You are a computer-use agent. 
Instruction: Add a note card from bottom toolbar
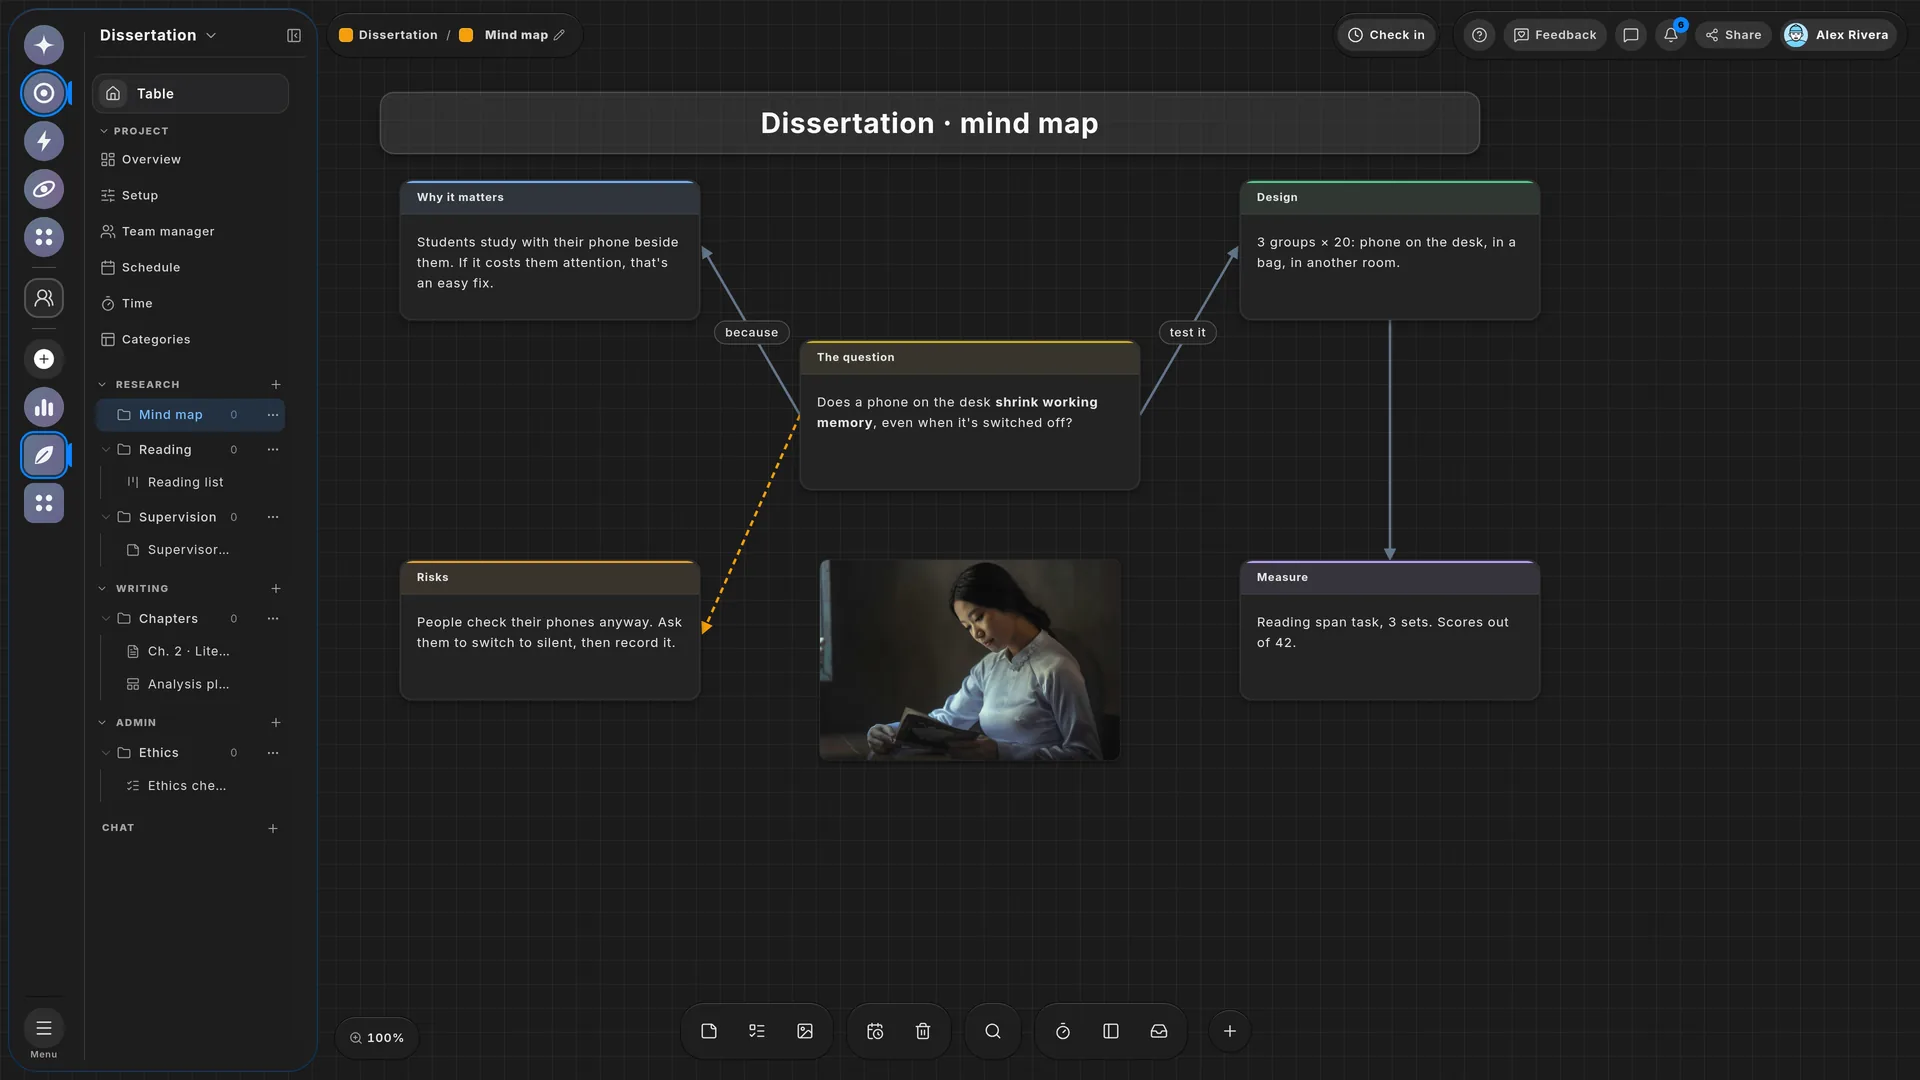click(x=709, y=1031)
